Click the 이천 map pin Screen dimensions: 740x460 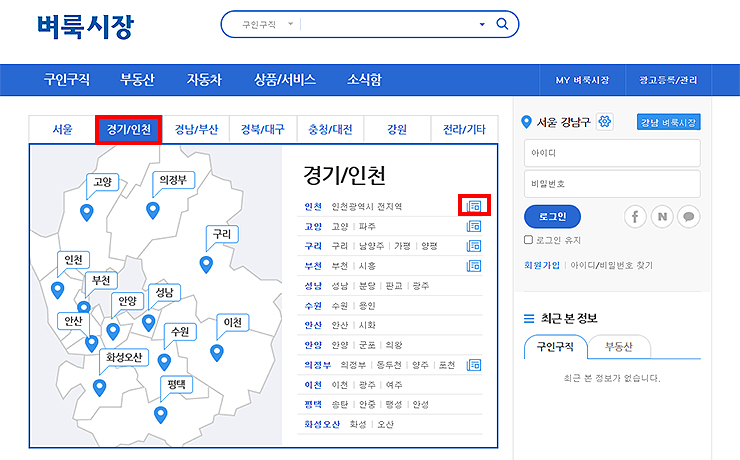click(217, 352)
